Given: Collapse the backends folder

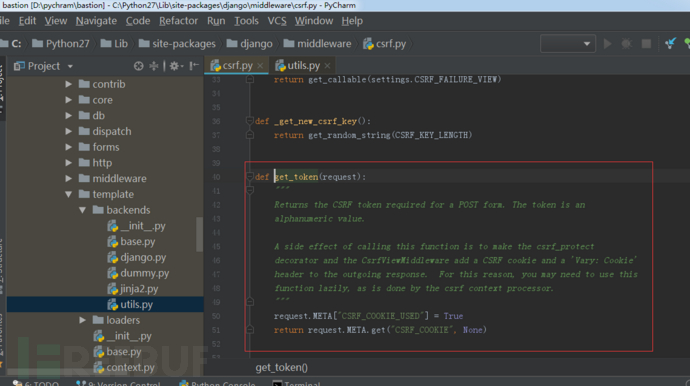Looking at the screenshot, I should click(x=83, y=210).
